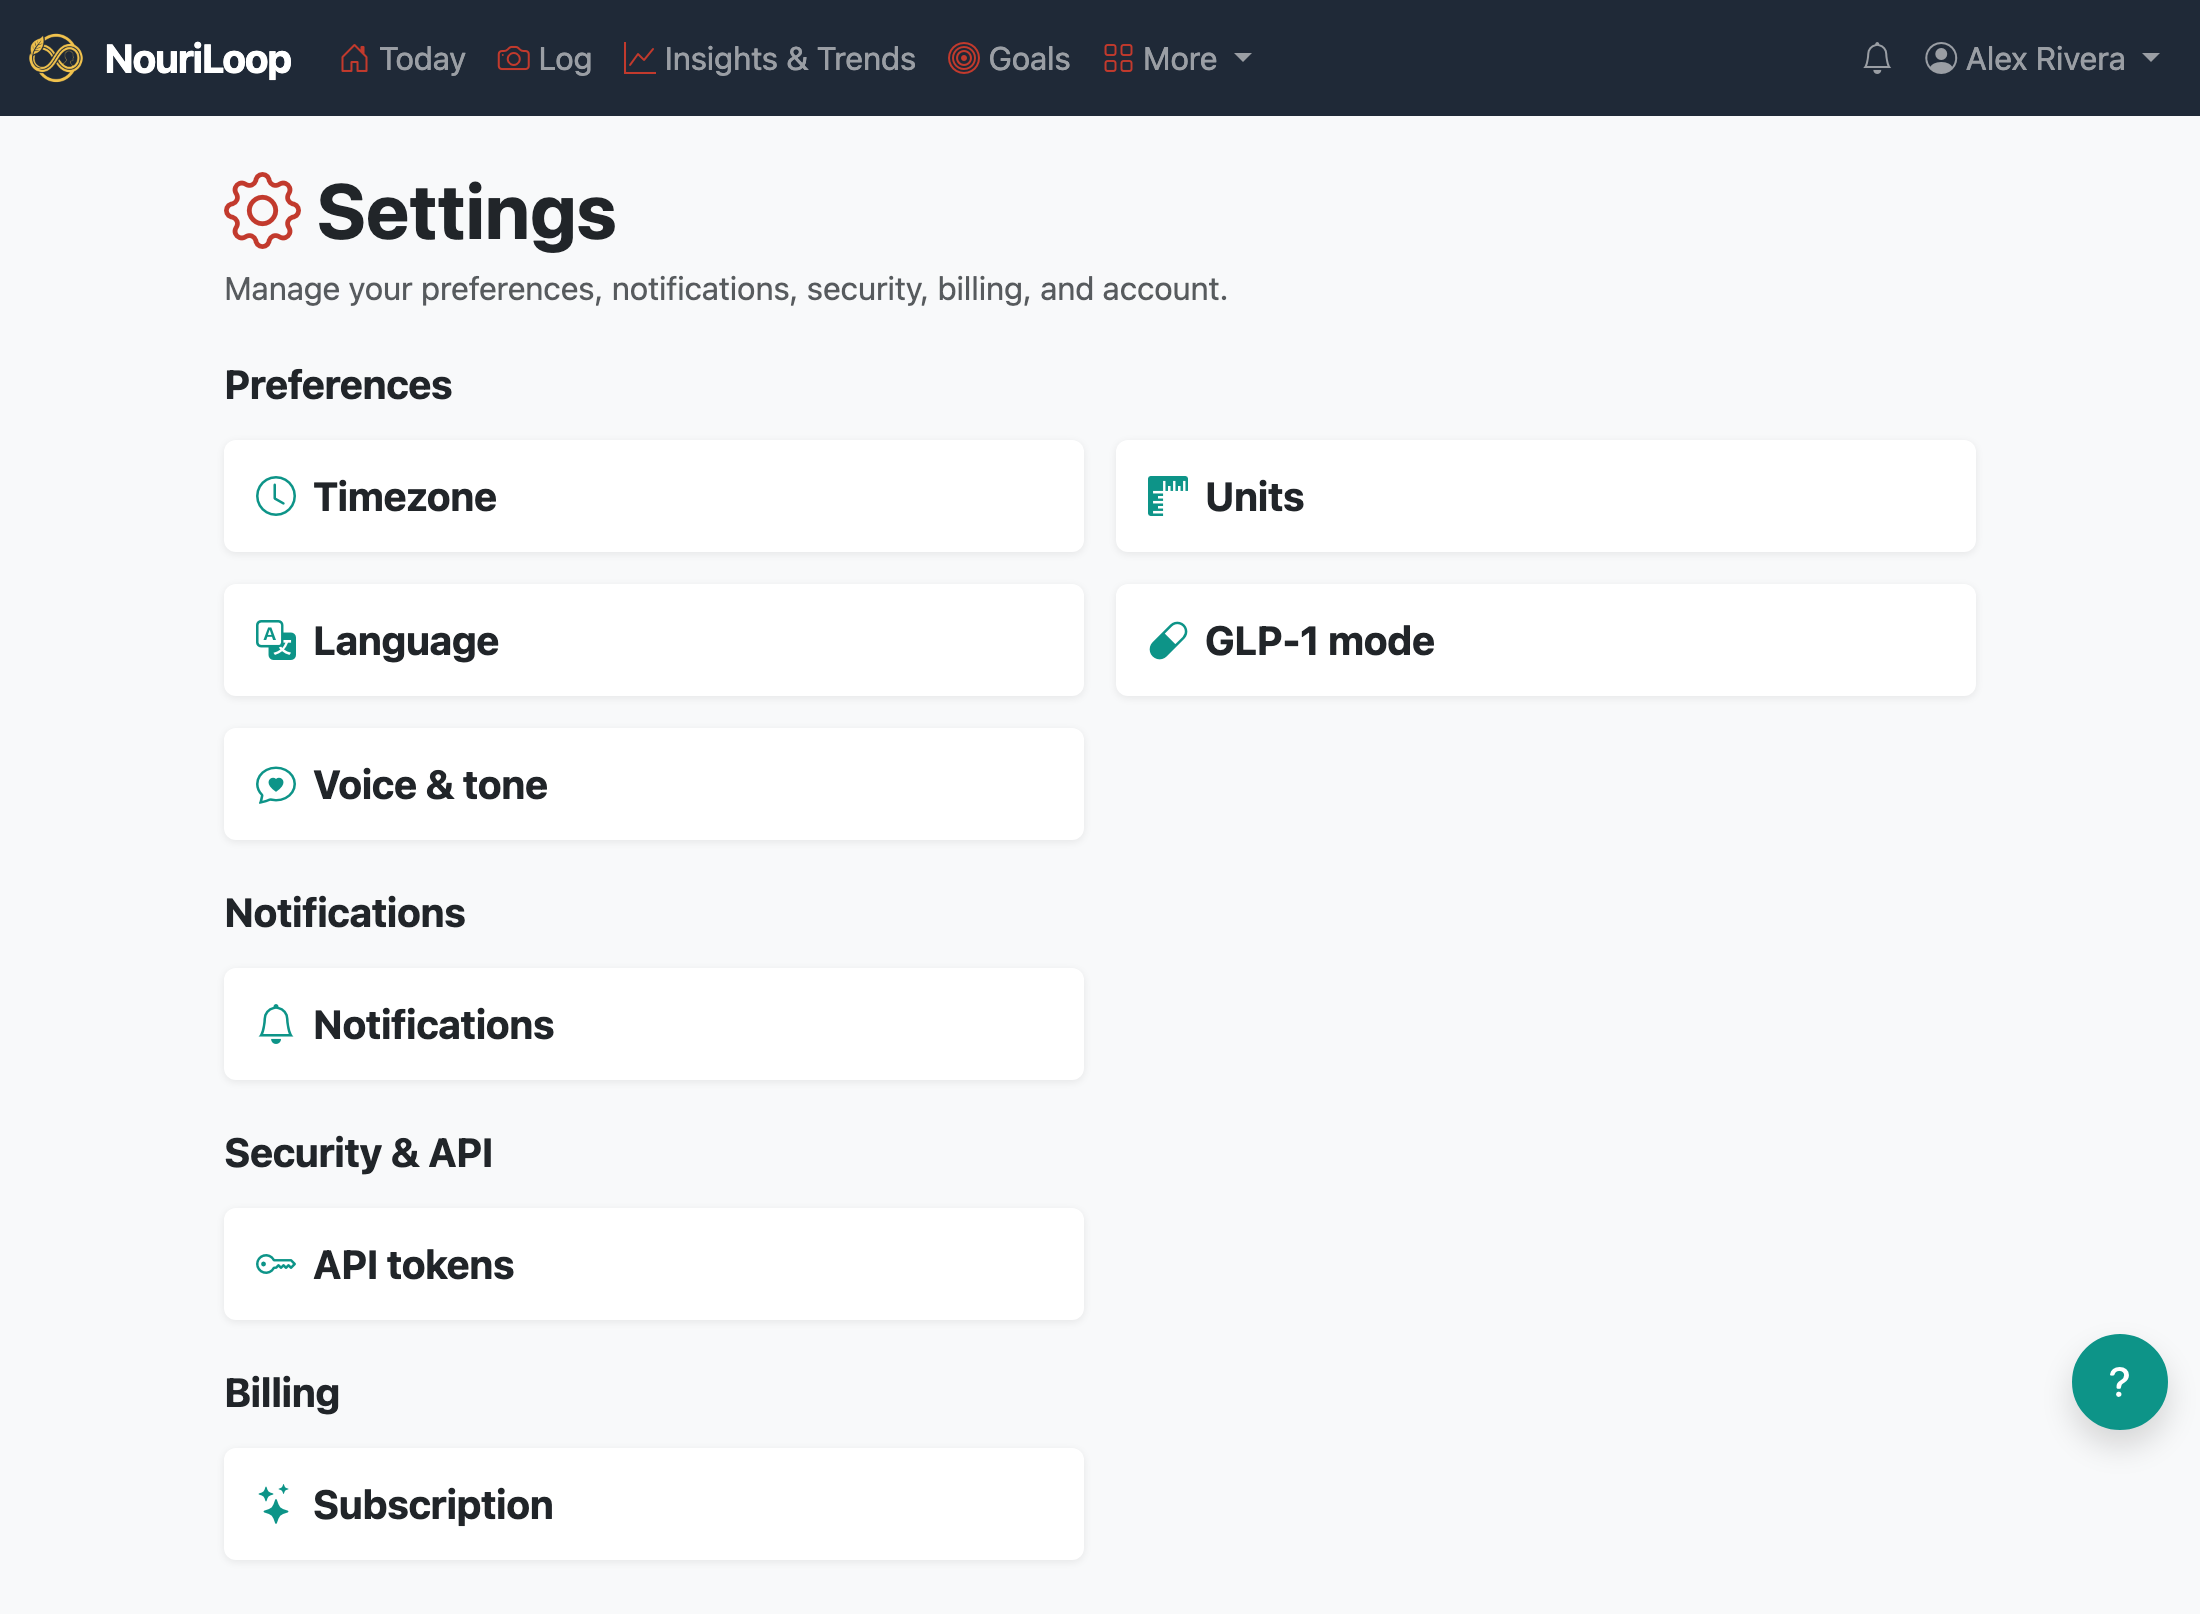Click the 'Manage your preferences' description text
Viewport: 2200px width, 1614px height.
coord(726,289)
